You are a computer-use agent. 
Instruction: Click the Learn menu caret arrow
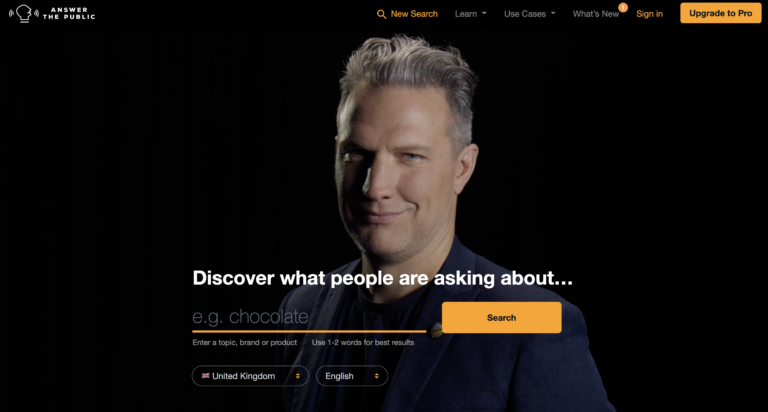[x=484, y=13]
